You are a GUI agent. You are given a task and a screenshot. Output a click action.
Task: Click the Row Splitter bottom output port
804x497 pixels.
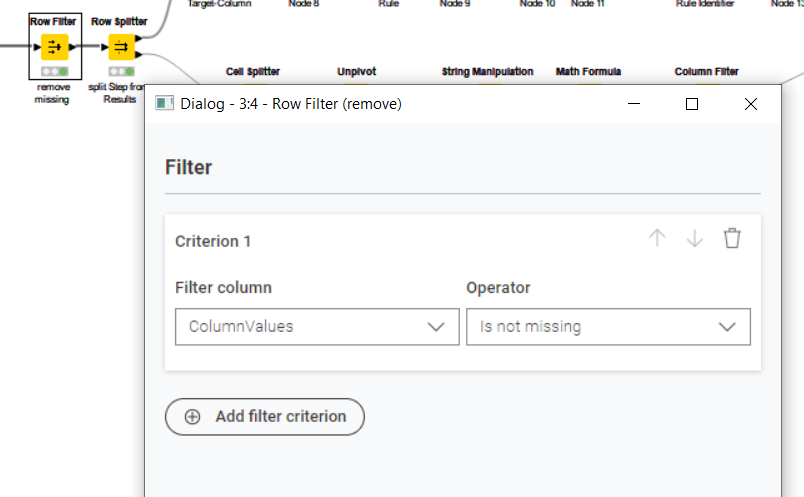click(138, 55)
